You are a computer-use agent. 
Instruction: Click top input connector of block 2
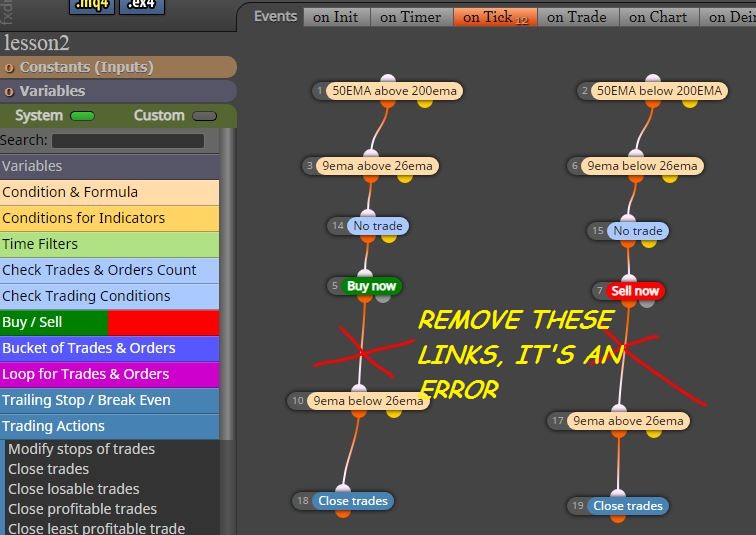[653, 79]
